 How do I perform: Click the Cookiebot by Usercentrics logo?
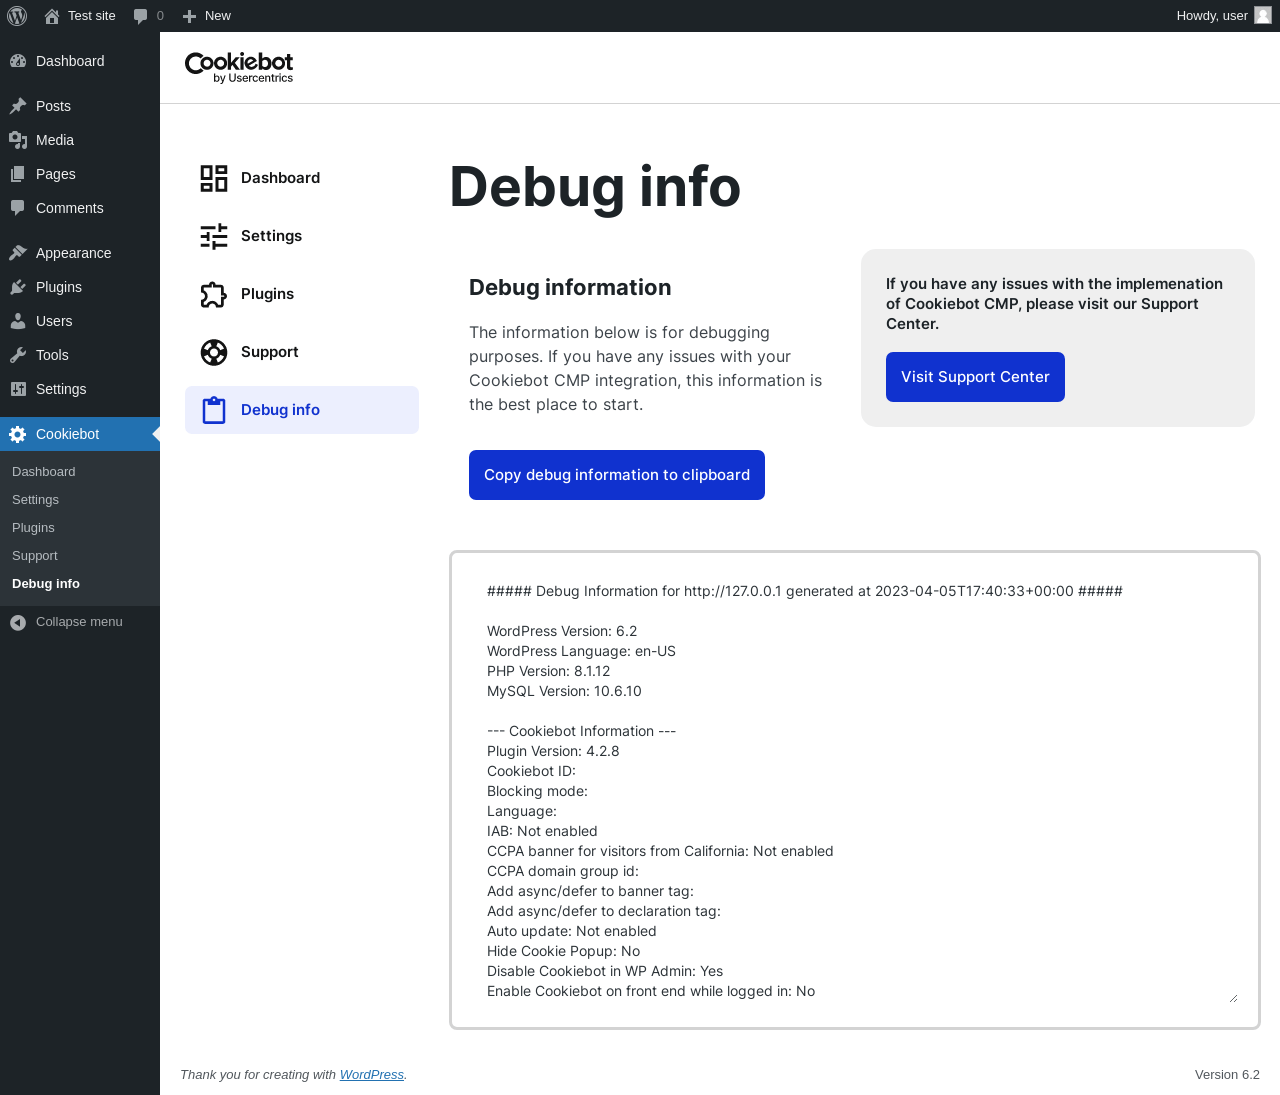pos(239,67)
